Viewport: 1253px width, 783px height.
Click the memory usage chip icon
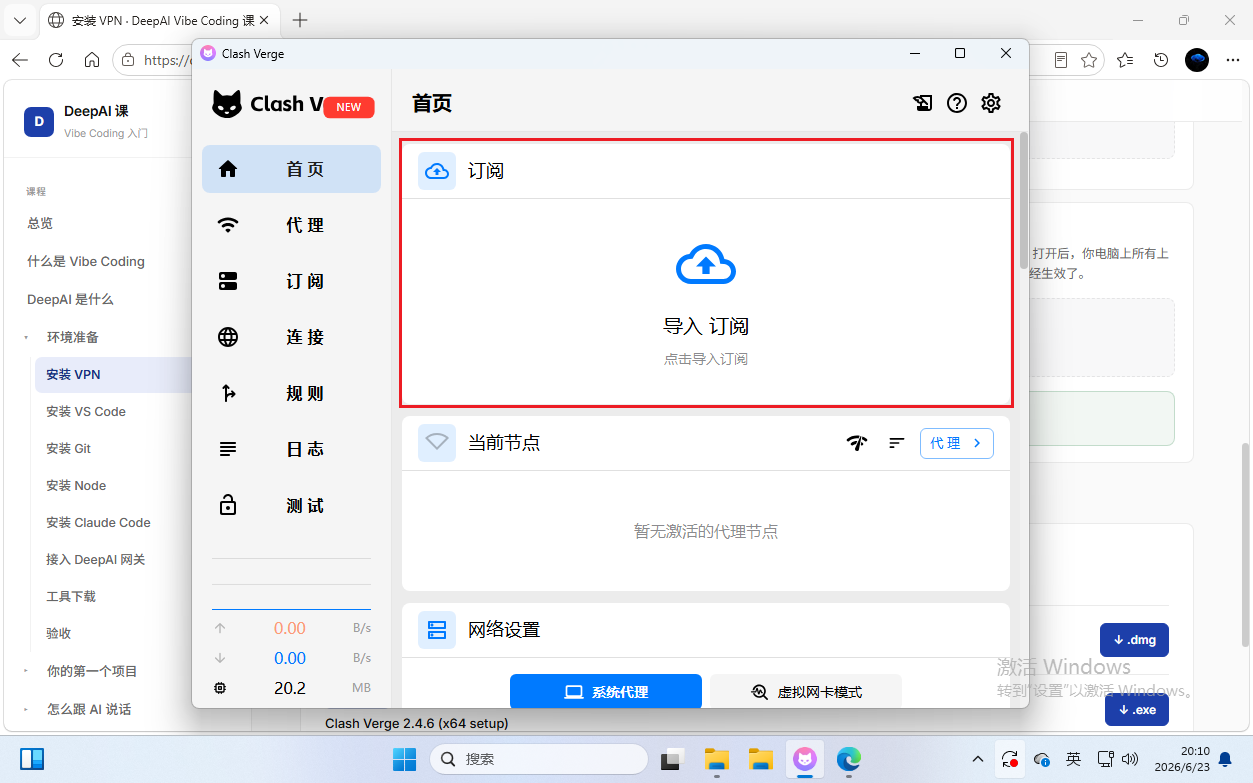[x=220, y=688]
